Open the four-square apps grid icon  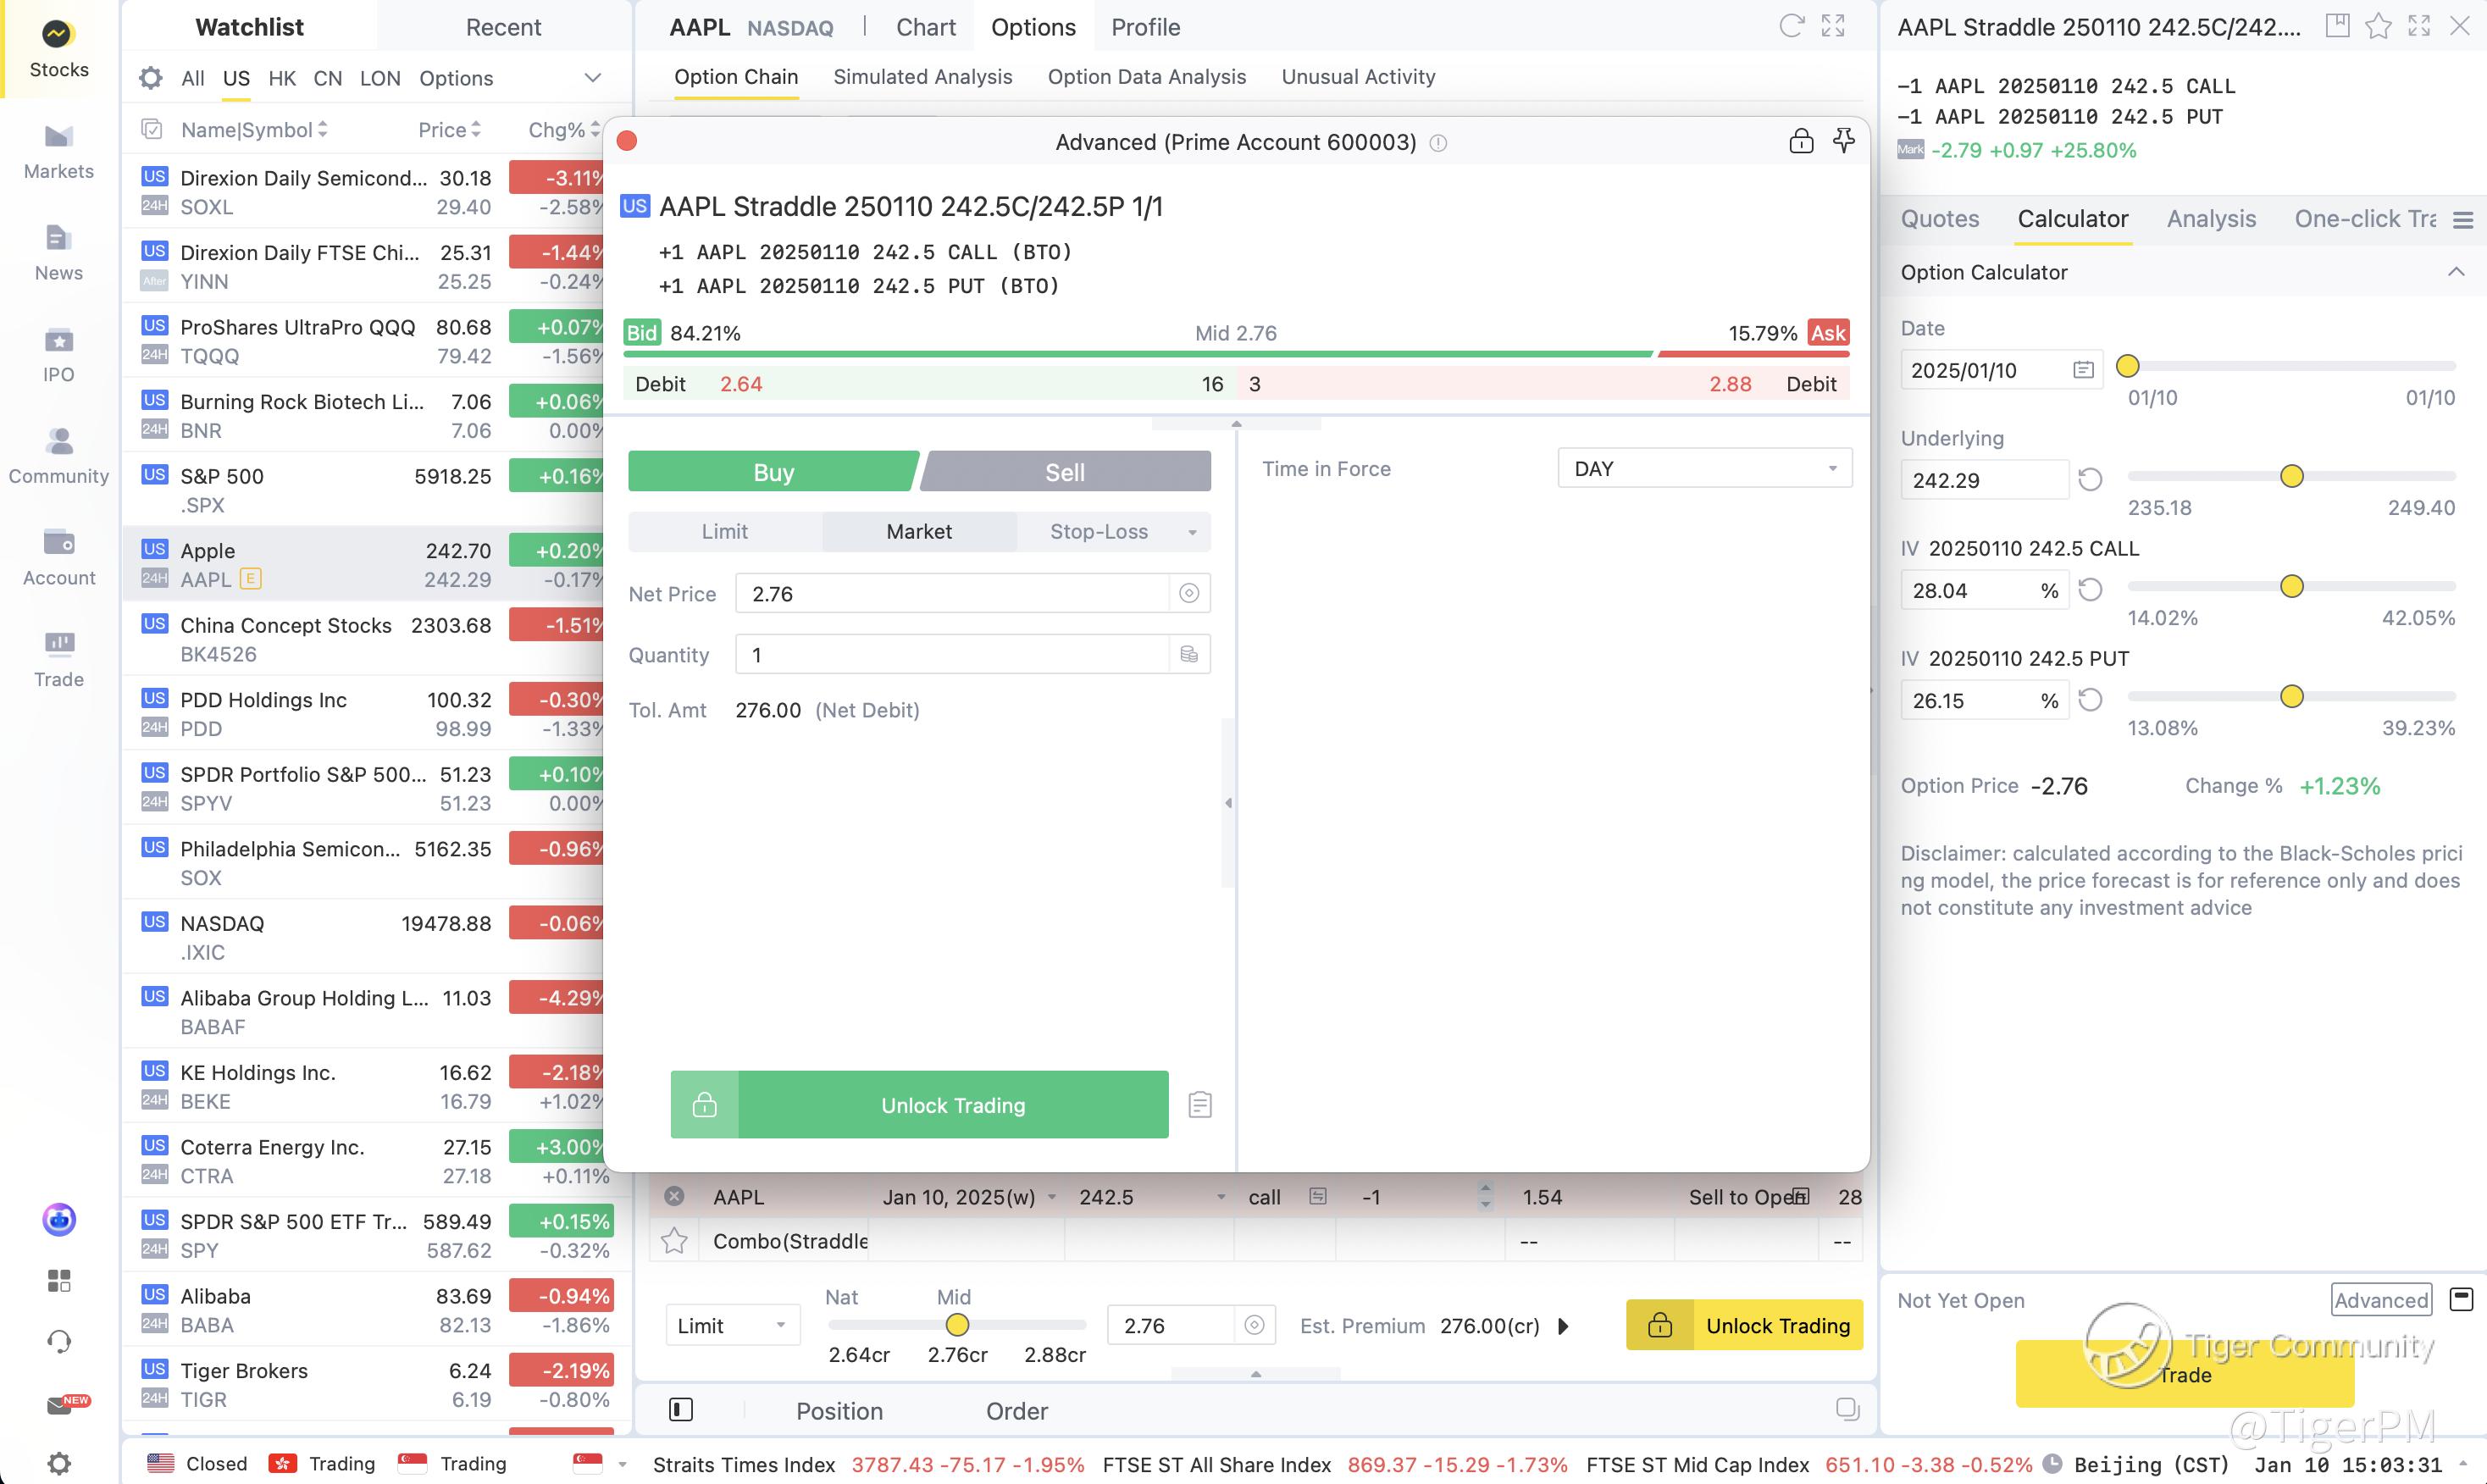[x=59, y=1281]
